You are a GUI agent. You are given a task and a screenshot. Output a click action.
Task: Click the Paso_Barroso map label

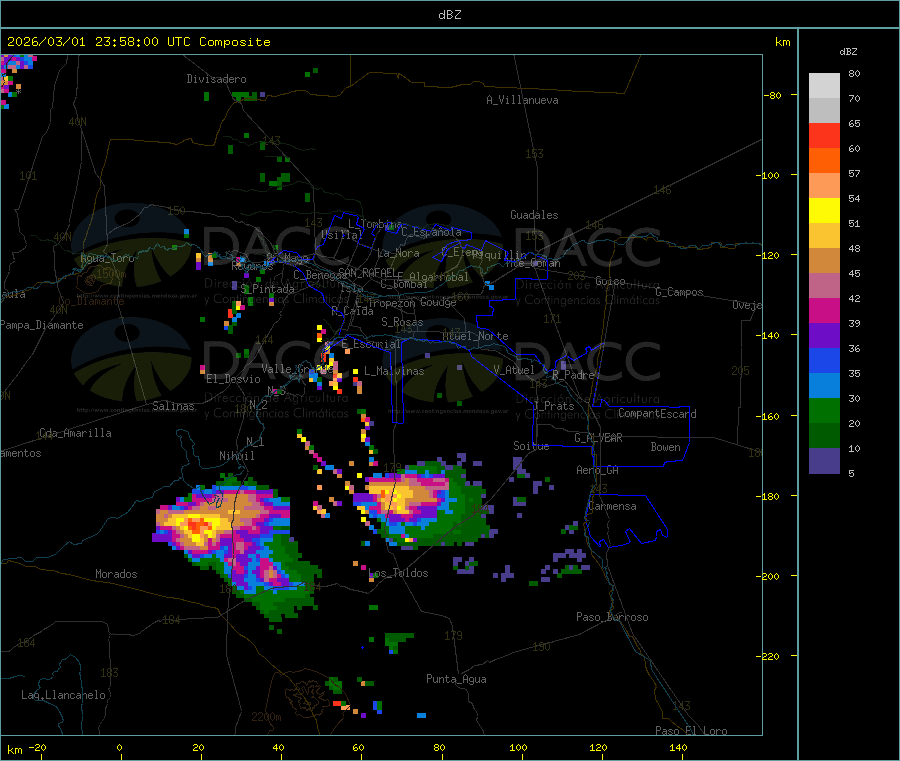coord(612,617)
